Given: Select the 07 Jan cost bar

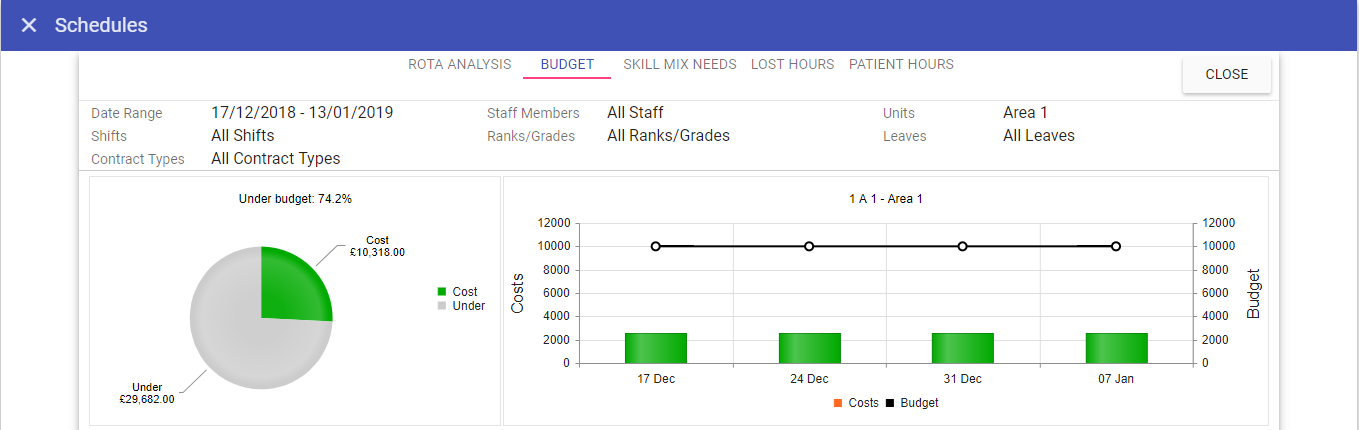Looking at the screenshot, I should click(x=1116, y=348).
